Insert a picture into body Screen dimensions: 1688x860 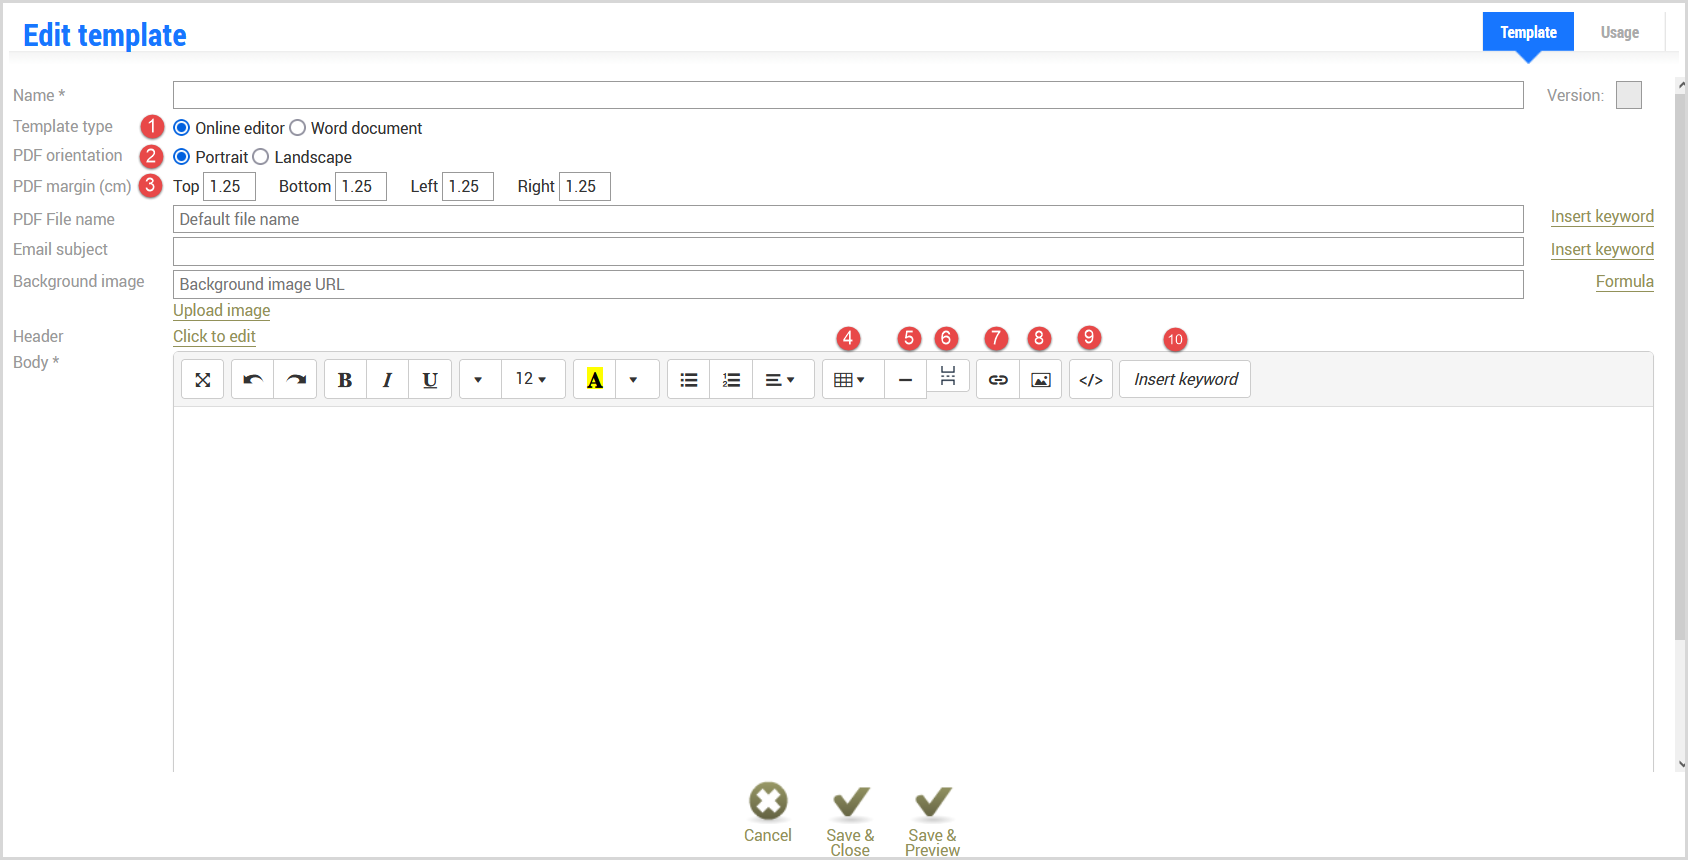point(1041,380)
